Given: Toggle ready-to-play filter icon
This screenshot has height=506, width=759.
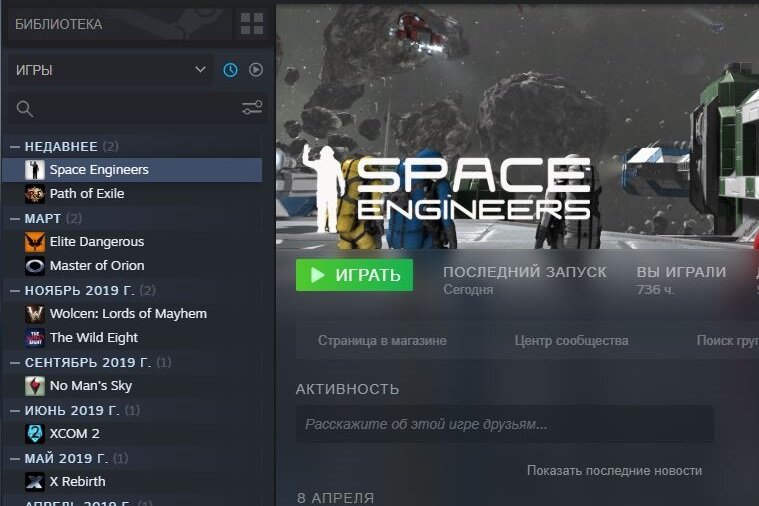Looking at the screenshot, I should click(256, 70).
